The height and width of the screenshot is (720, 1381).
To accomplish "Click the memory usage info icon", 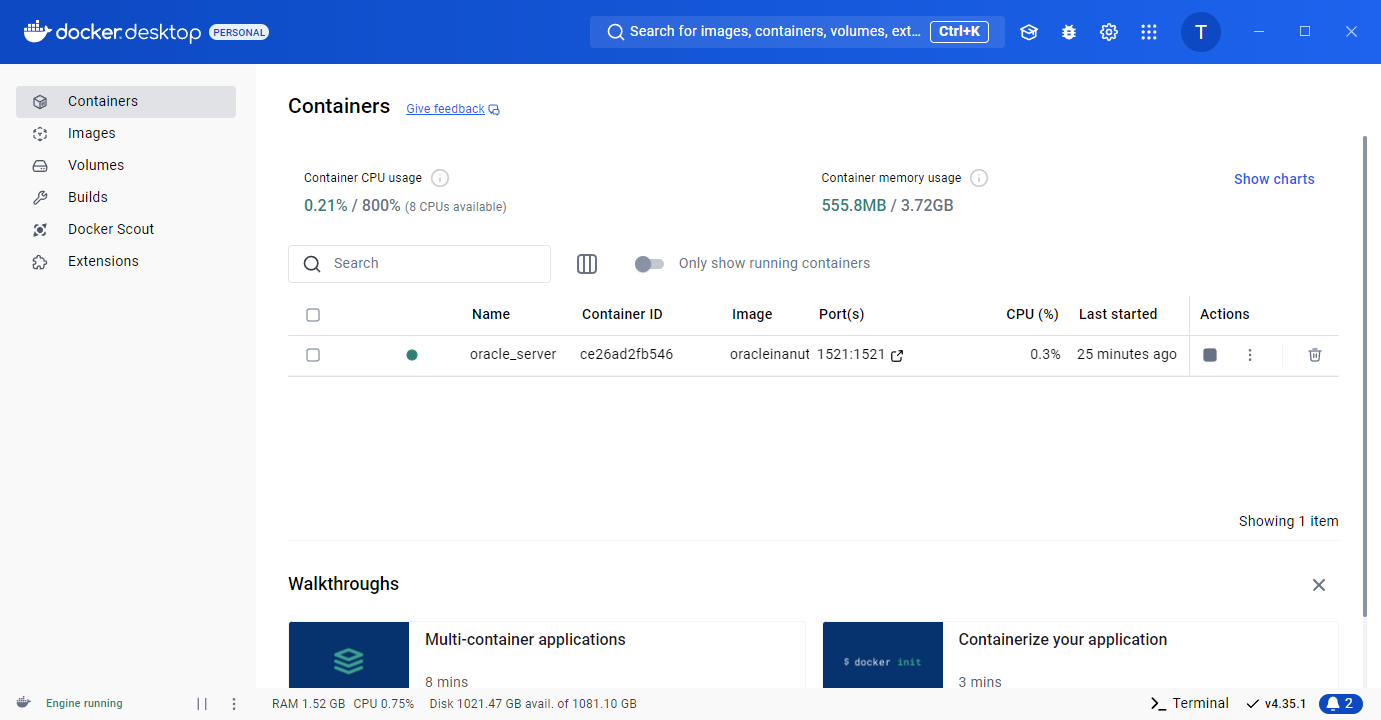I will pos(979,178).
